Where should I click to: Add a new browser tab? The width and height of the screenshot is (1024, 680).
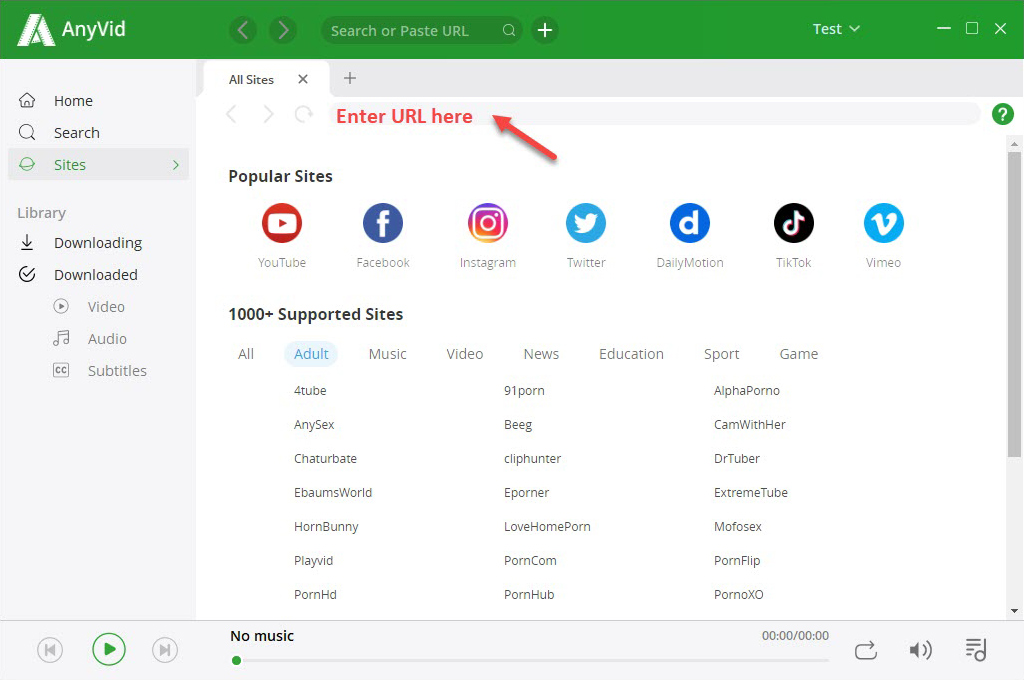point(350,78)
